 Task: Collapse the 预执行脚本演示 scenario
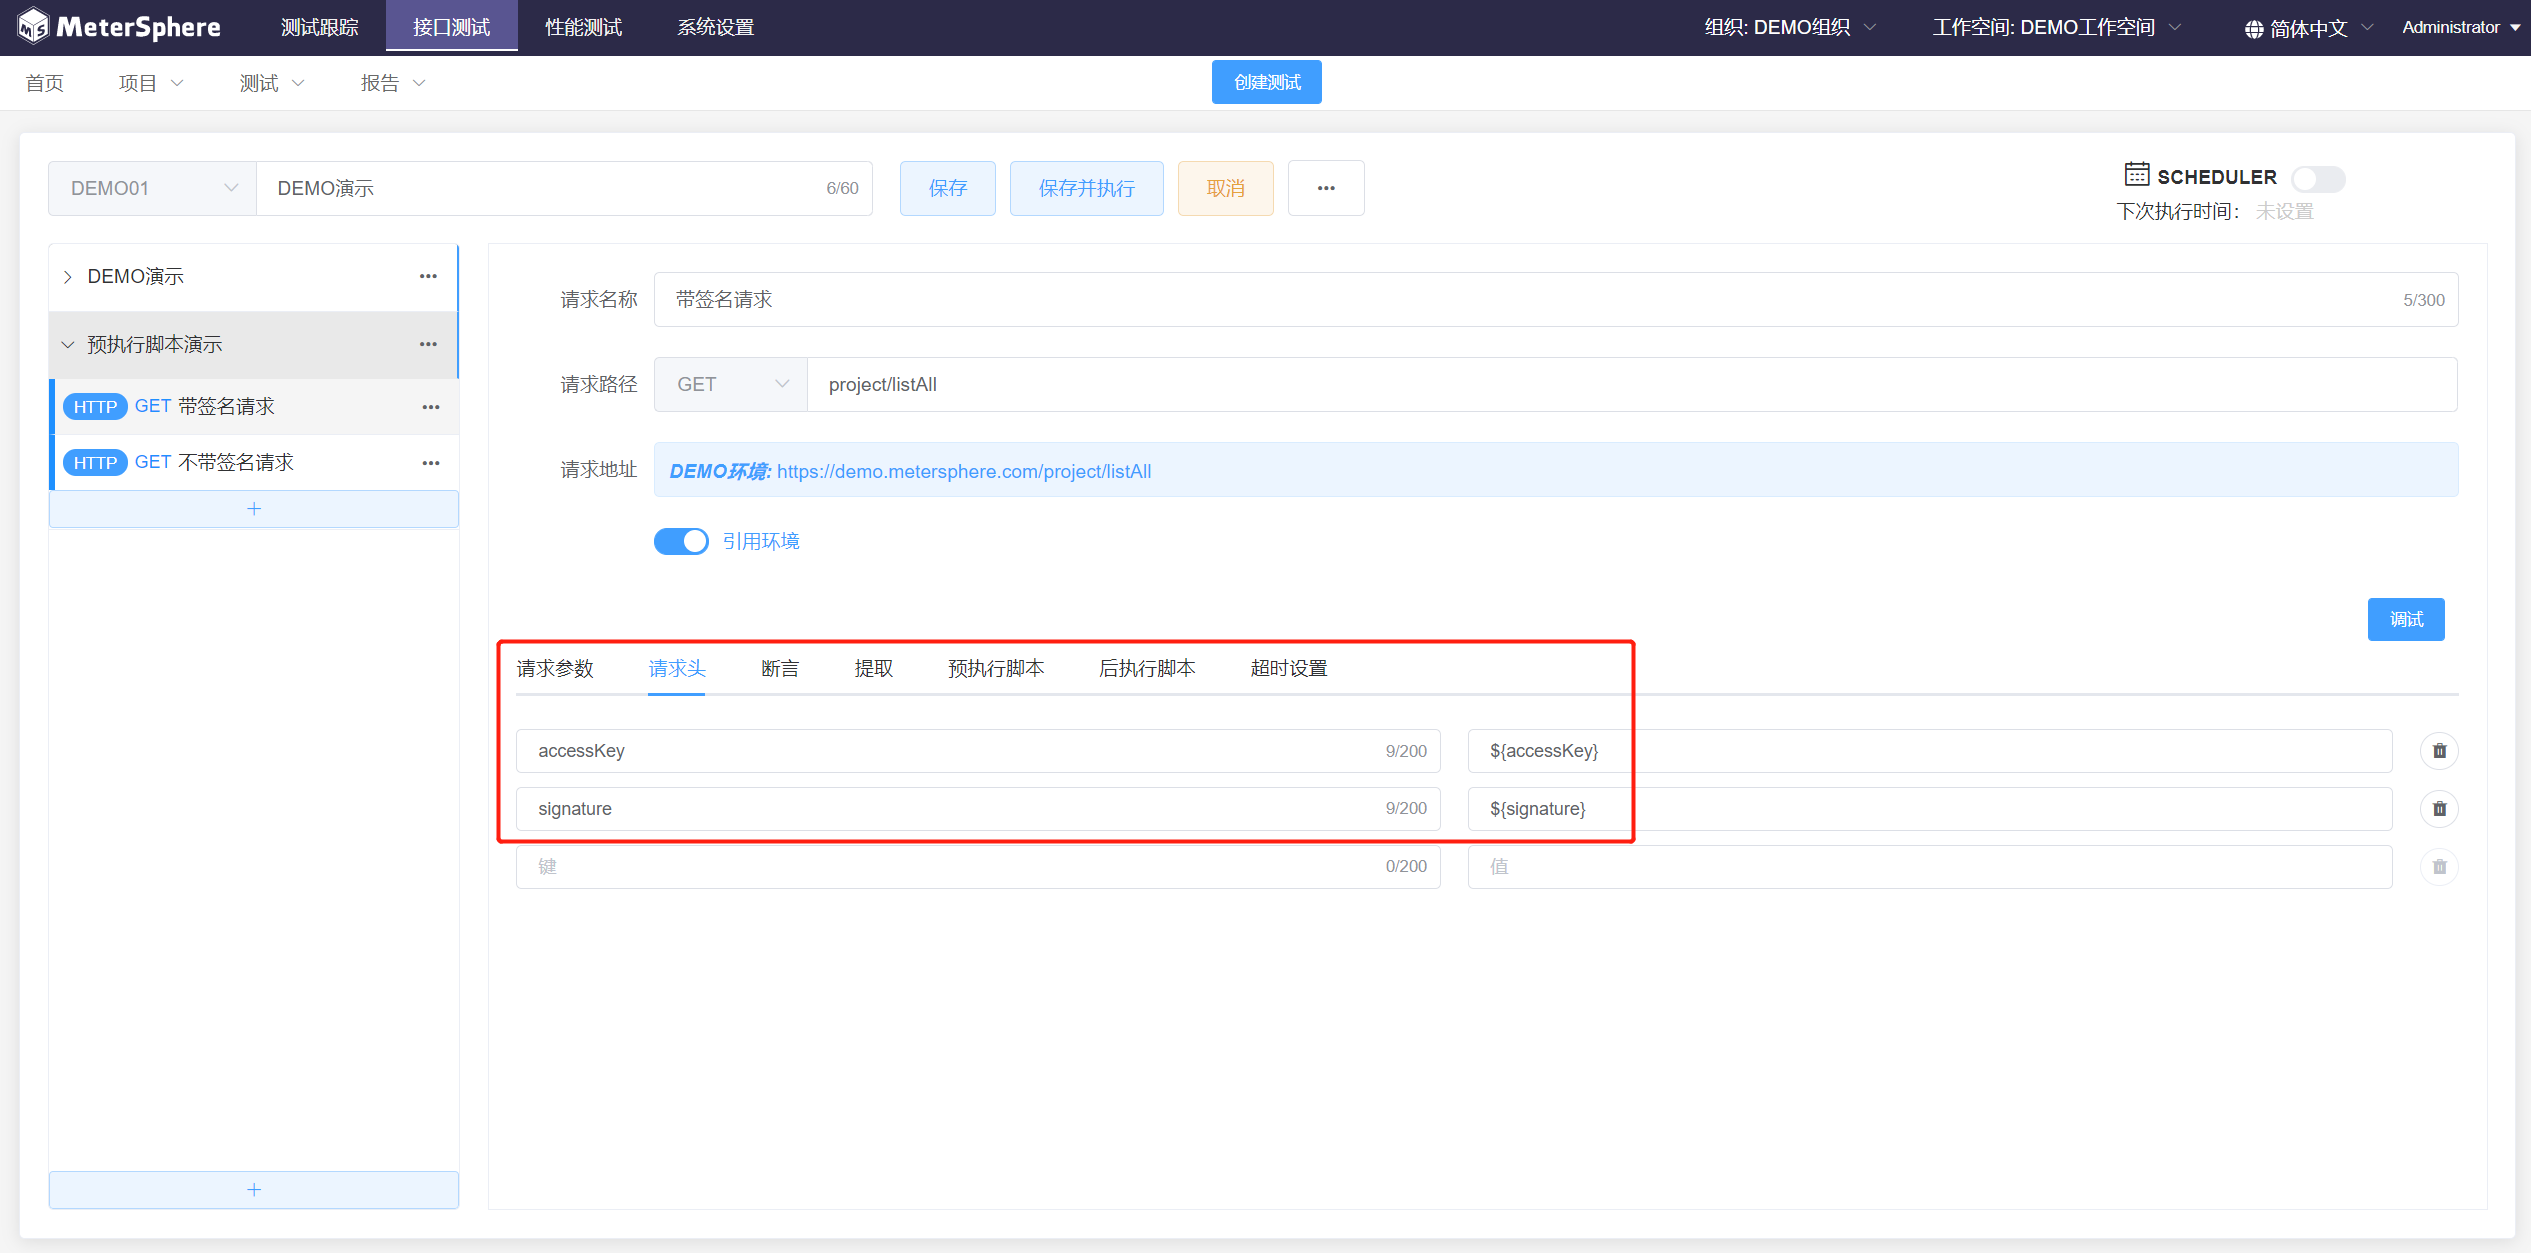[x=68, y=345]
